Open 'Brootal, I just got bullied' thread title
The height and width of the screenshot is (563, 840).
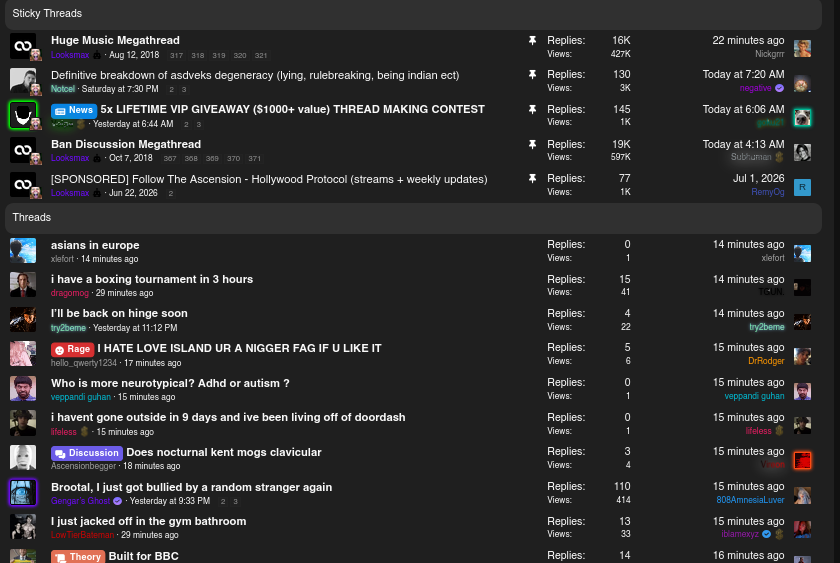[191, 487]
